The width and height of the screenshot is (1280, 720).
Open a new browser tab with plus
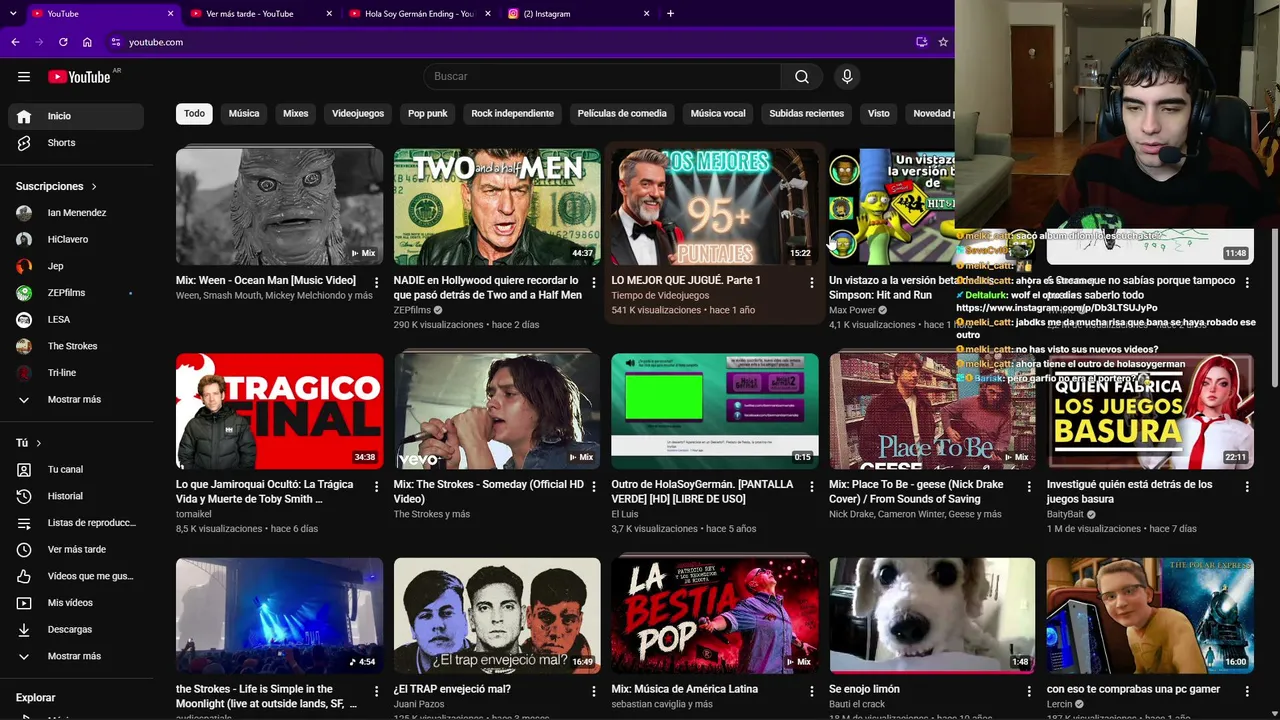[670, 14]
